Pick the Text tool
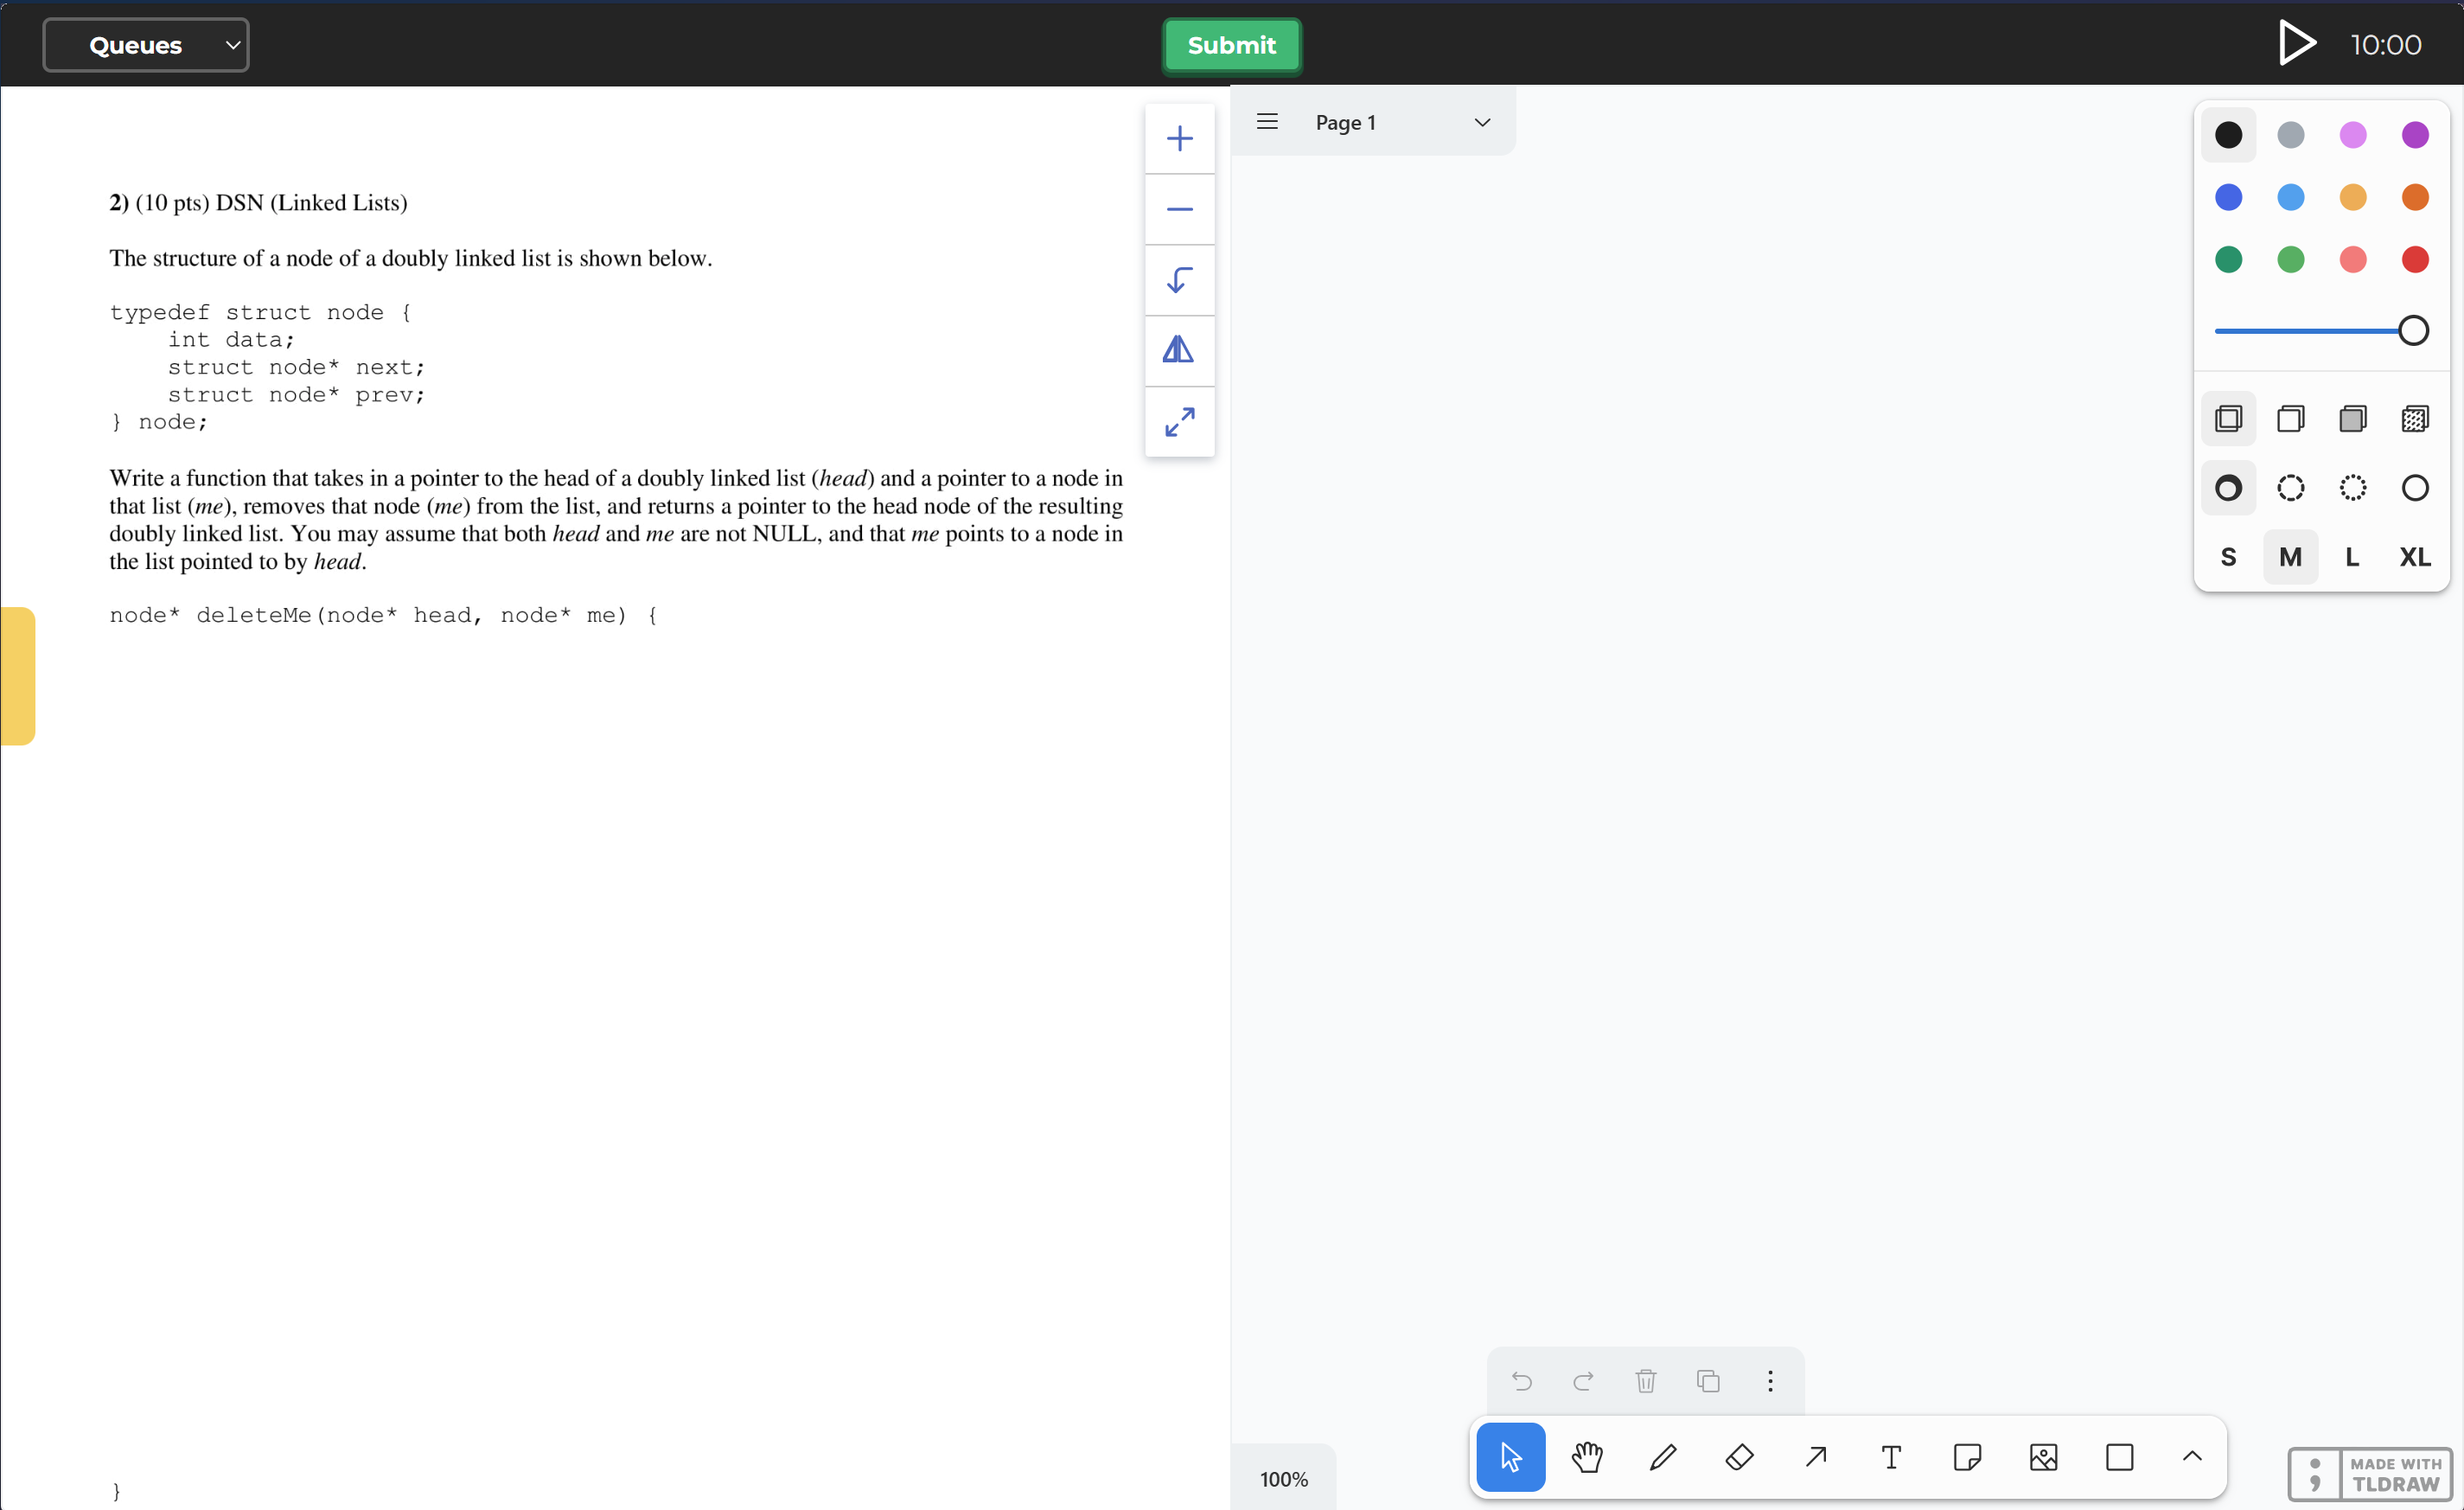 pos(1891,1457)
